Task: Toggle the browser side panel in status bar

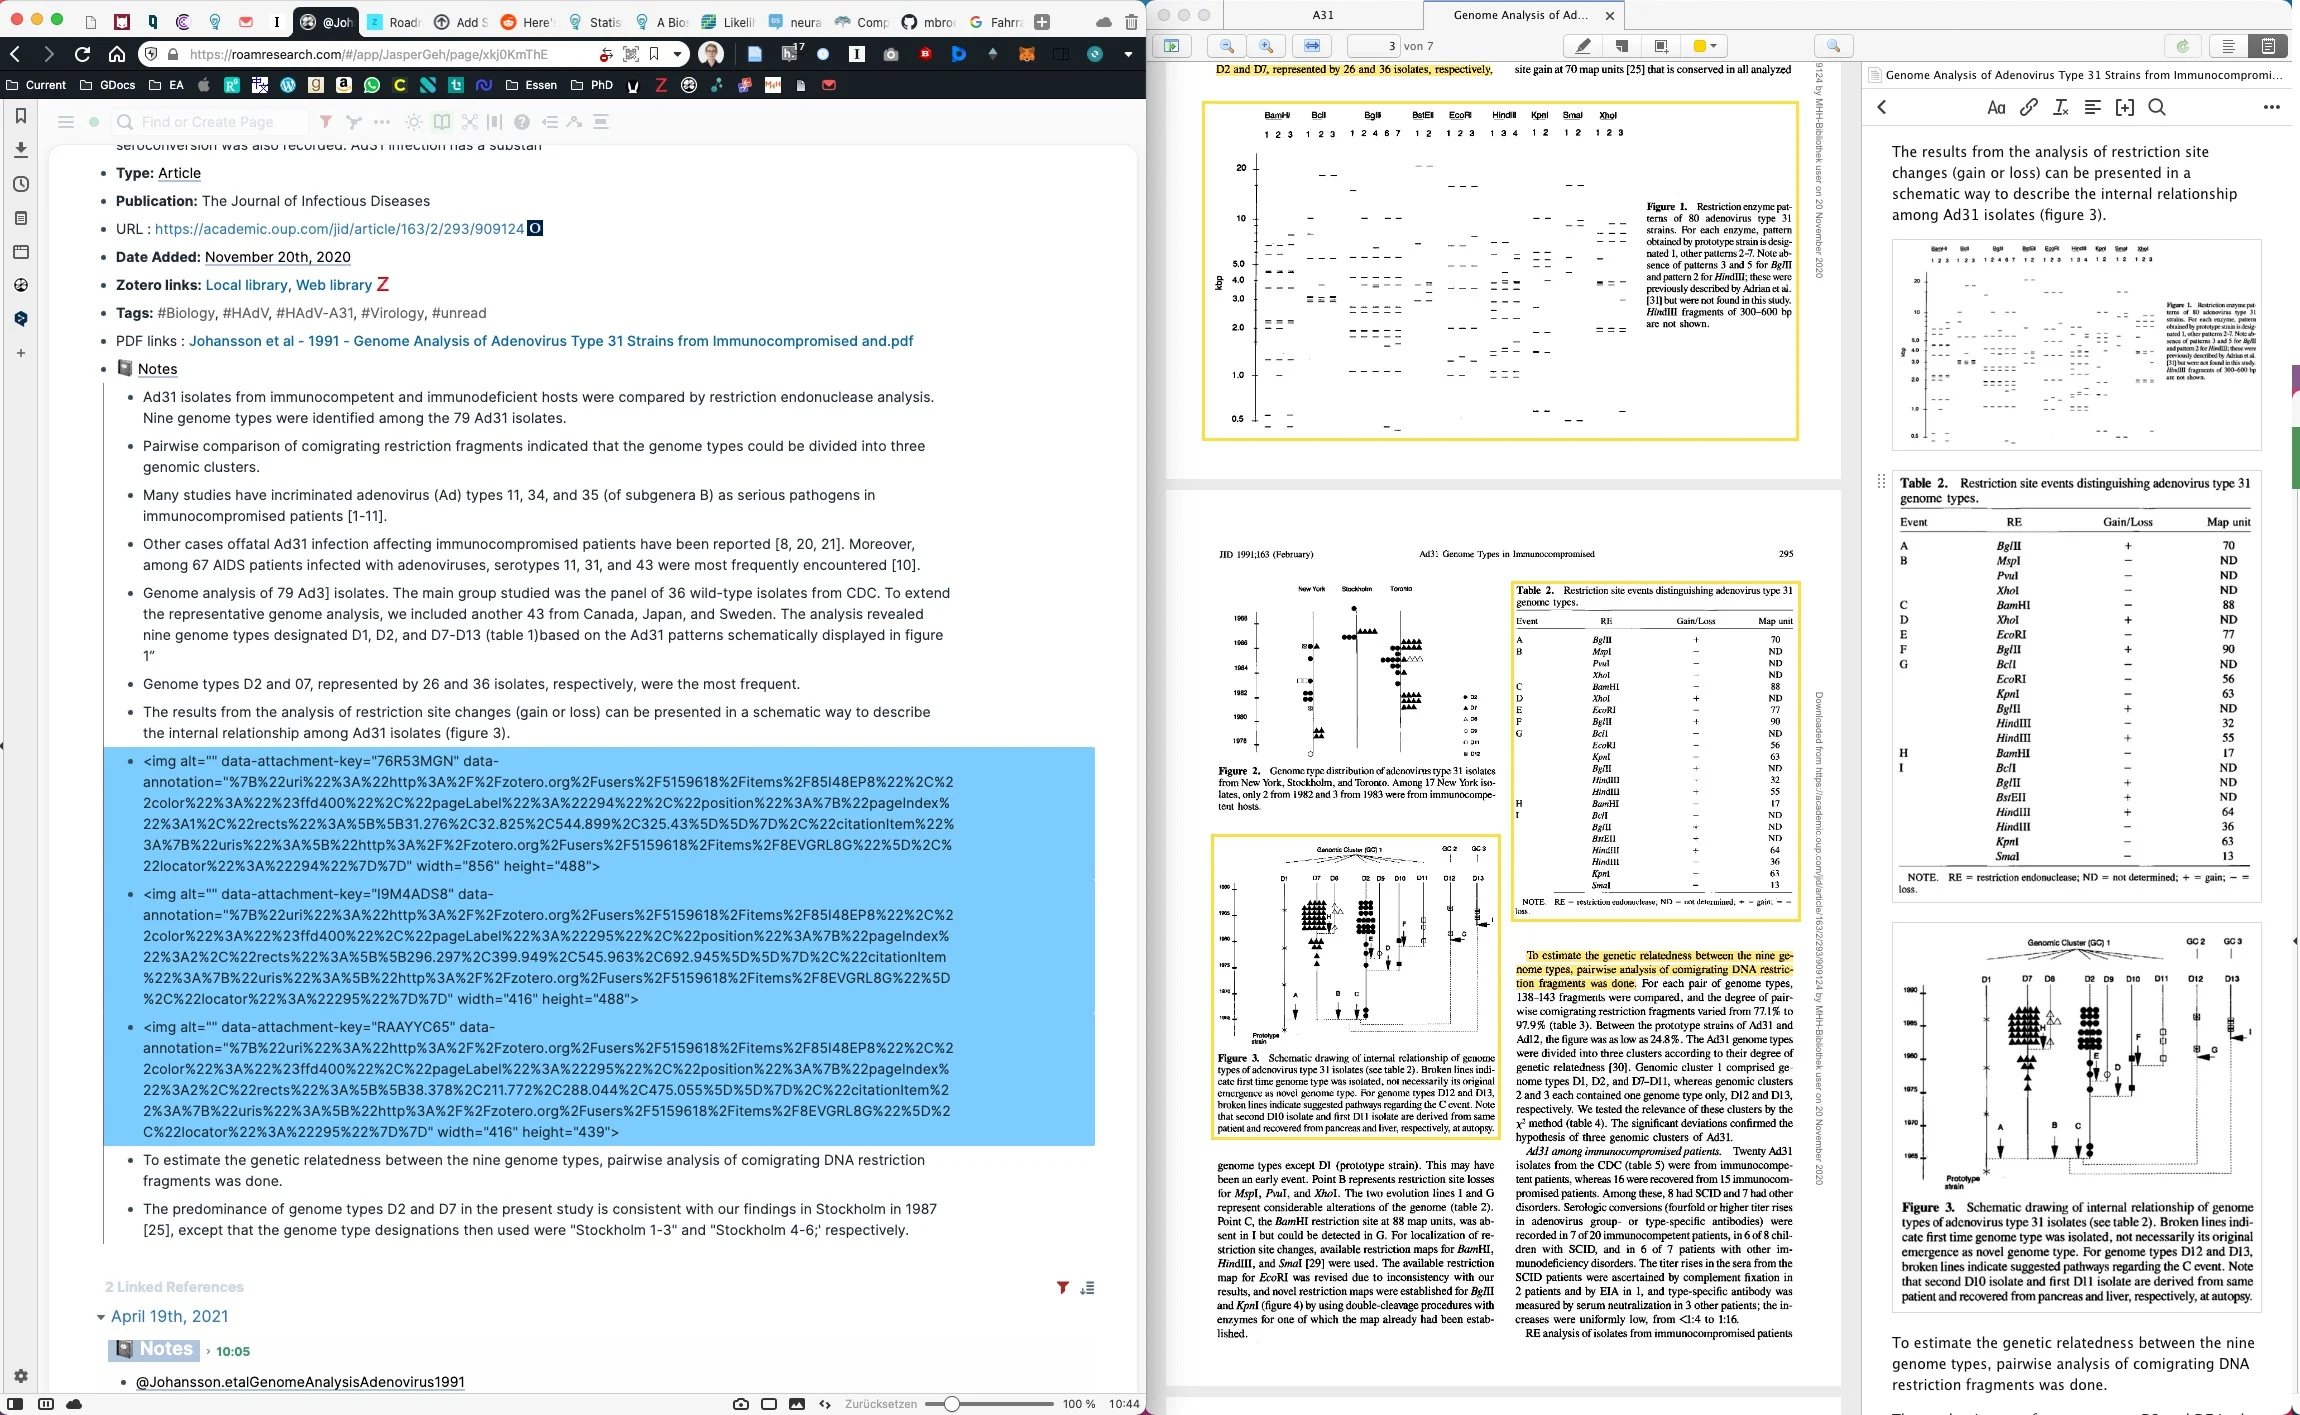Action: [15, 1404]
